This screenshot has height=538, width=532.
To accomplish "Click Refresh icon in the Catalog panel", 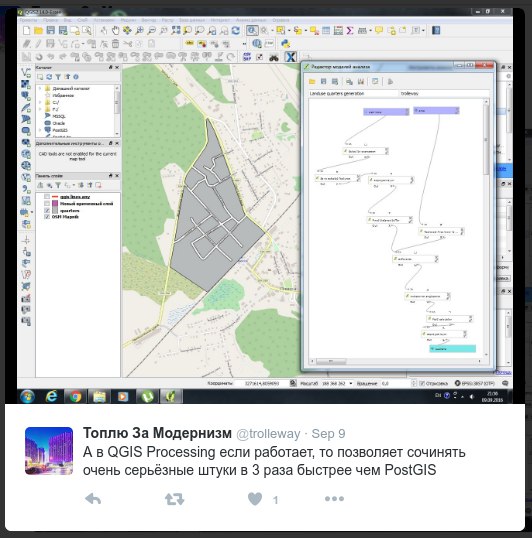I will tap(49, 77).
